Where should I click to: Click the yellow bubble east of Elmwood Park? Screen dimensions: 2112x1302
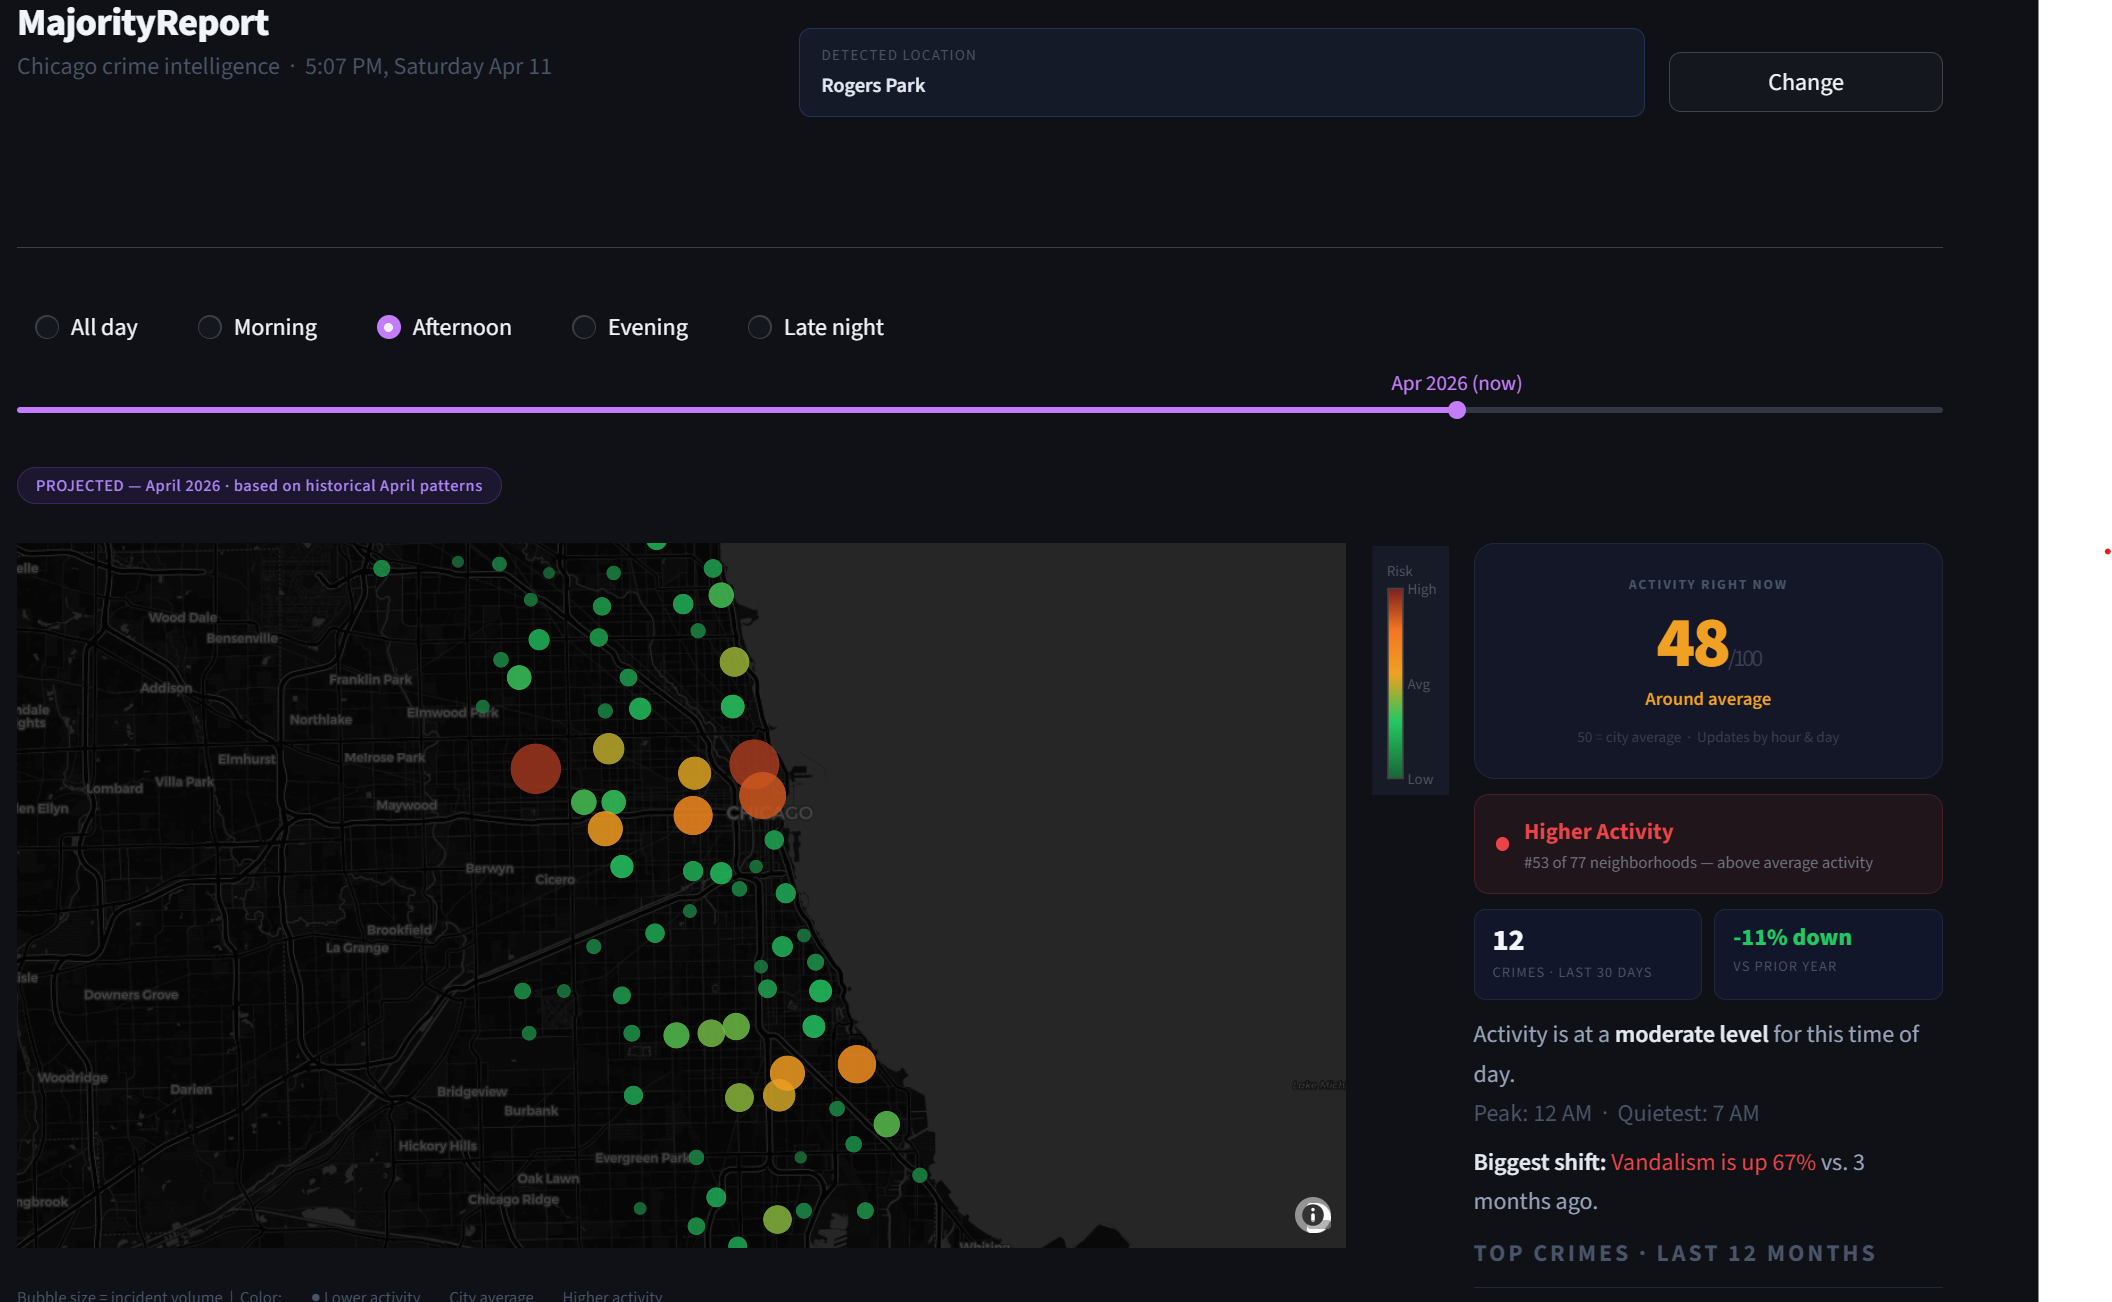click(x=608, y=748)
